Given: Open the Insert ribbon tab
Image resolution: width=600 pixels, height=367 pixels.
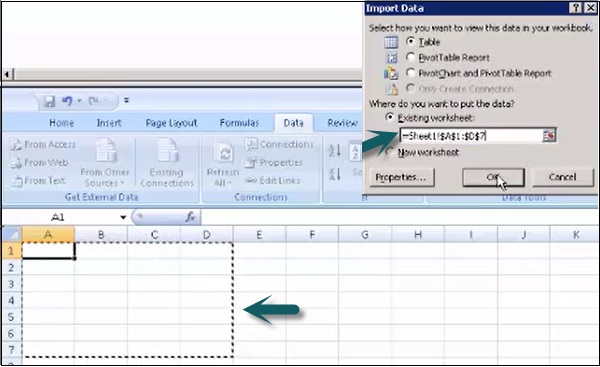Looking at the screenshot, I should (109, 123).
